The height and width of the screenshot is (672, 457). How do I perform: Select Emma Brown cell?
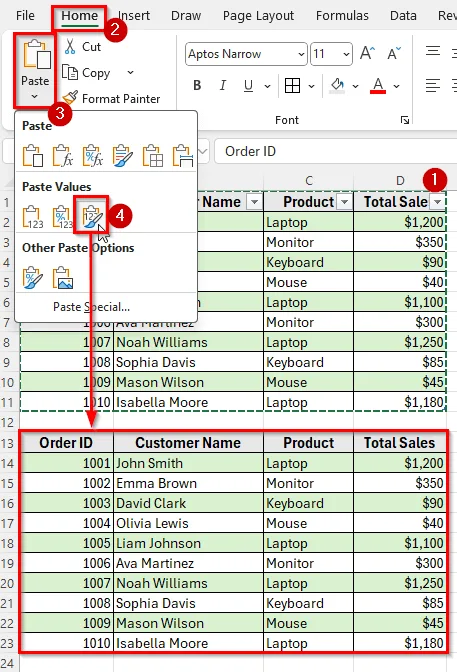click(188, 483)
